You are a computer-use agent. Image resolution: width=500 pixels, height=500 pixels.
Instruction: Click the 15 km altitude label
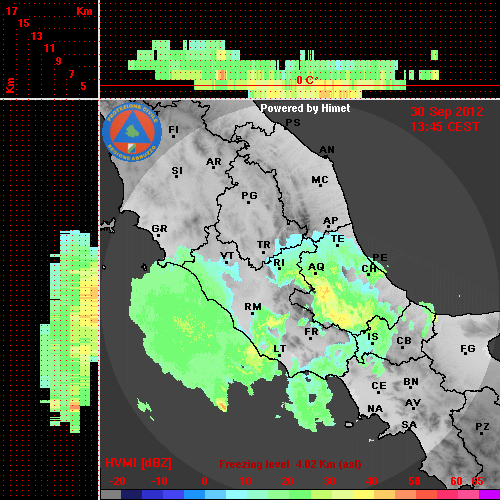(x=24, y=23)
